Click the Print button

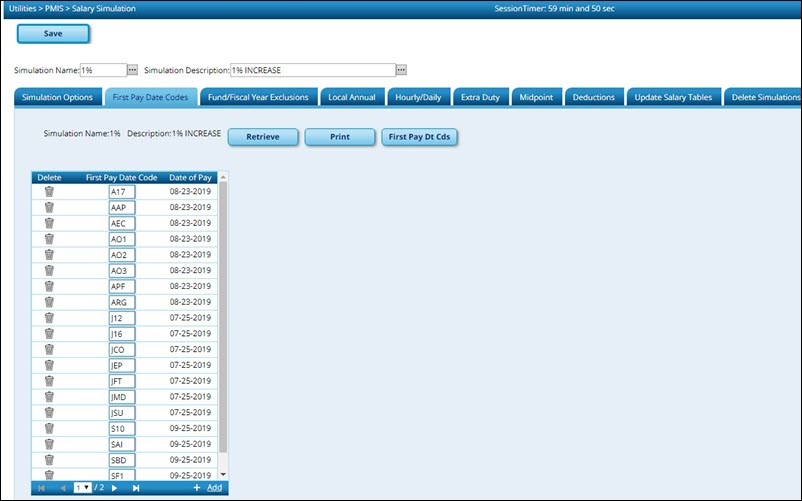click(x=340, y=137)
